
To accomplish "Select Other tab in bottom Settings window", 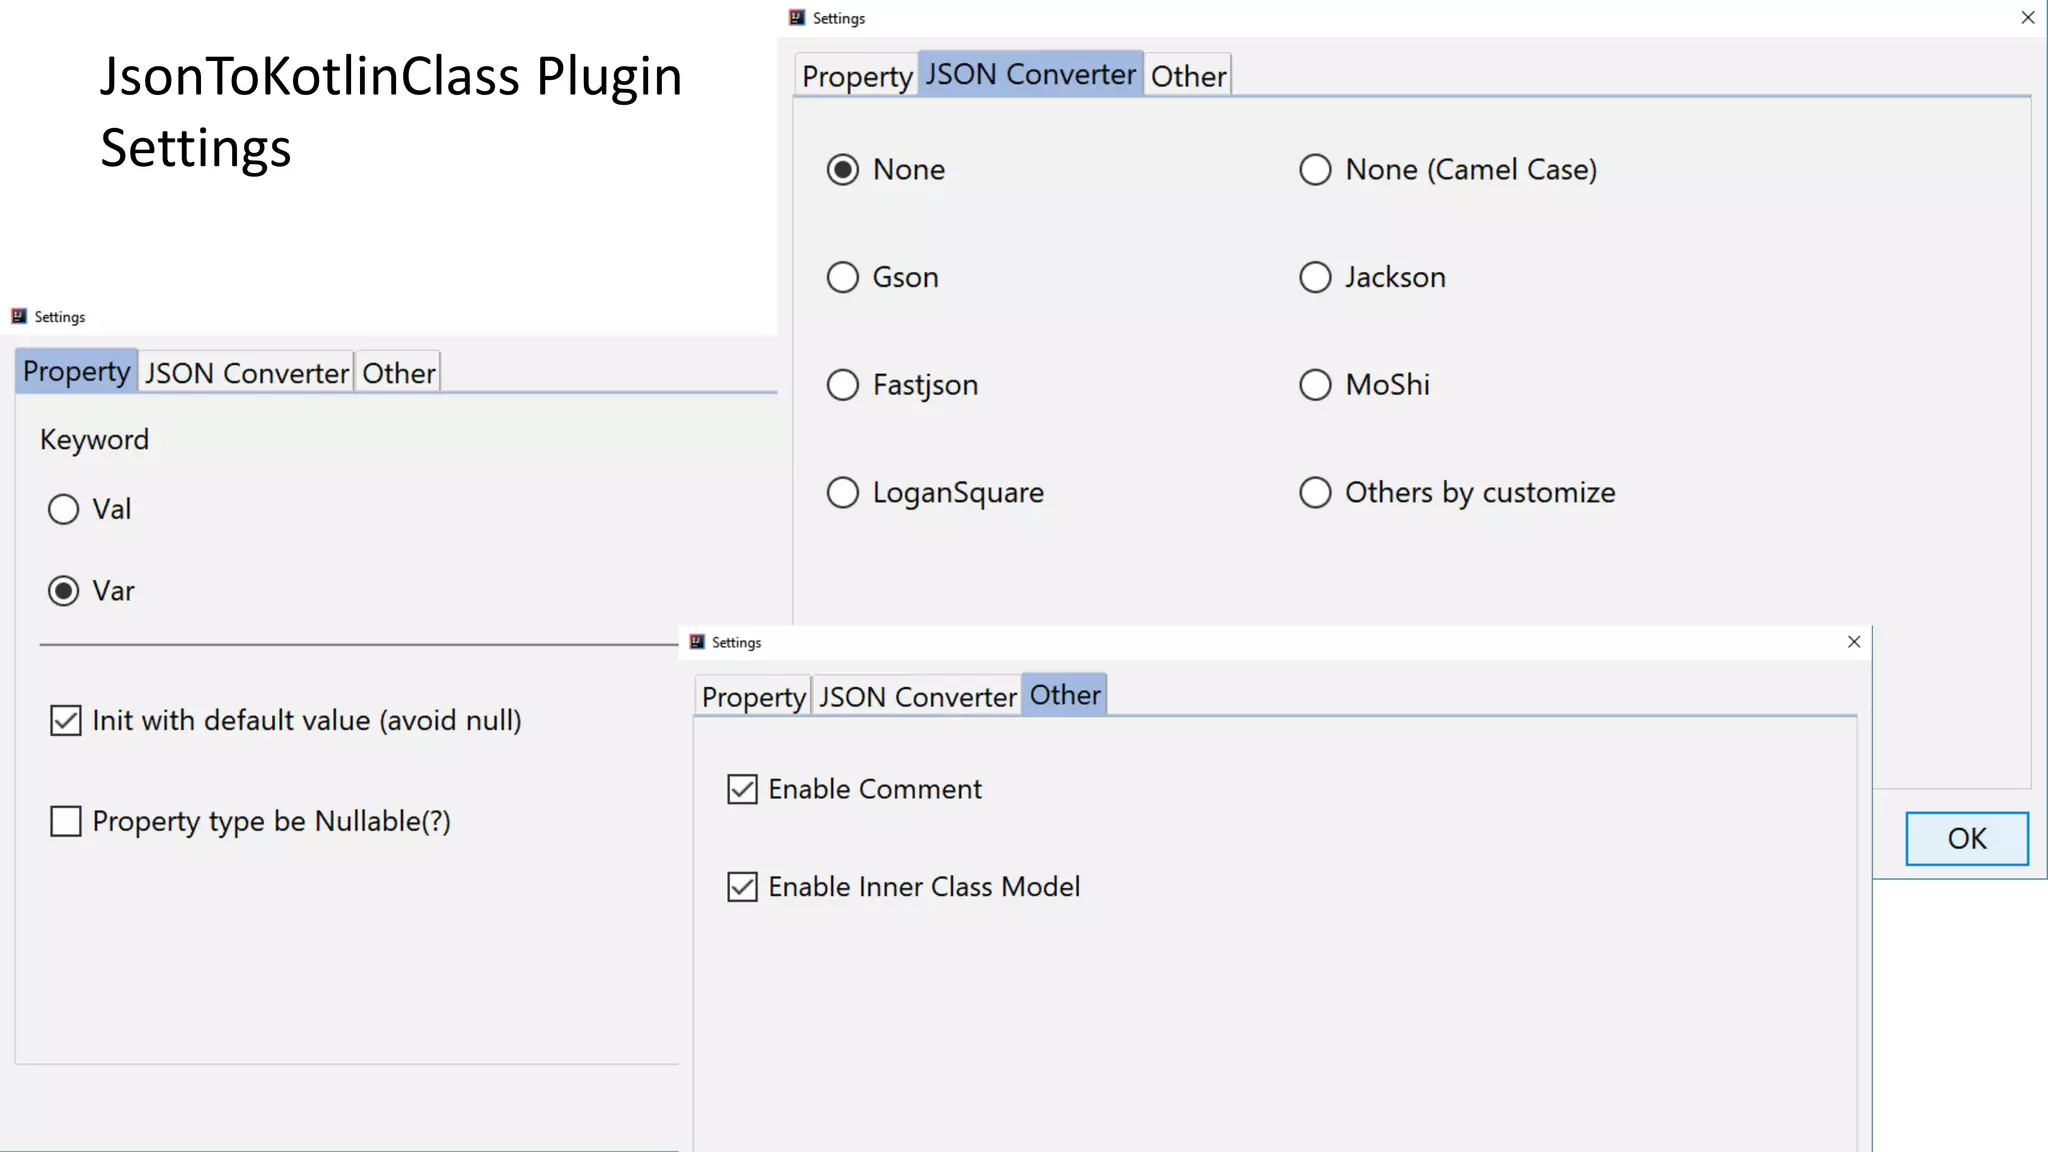I will [1065, 695].
